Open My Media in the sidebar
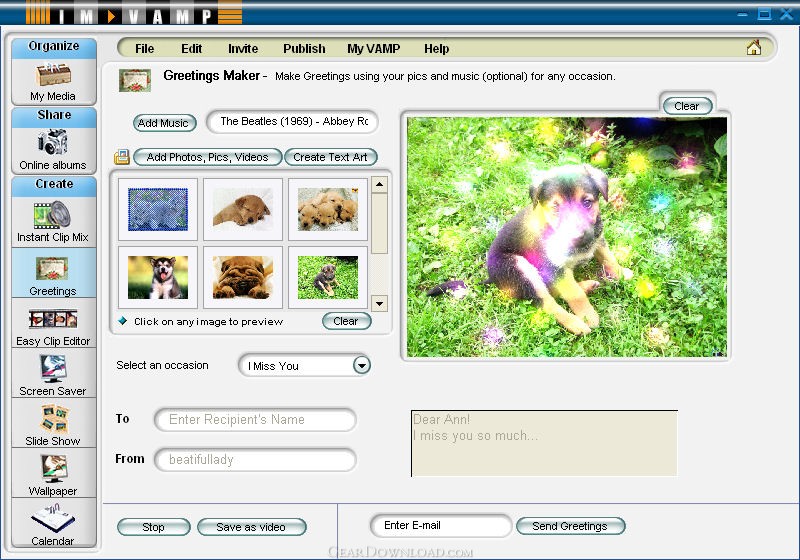The image size is (800, 560). pos(53,80)
